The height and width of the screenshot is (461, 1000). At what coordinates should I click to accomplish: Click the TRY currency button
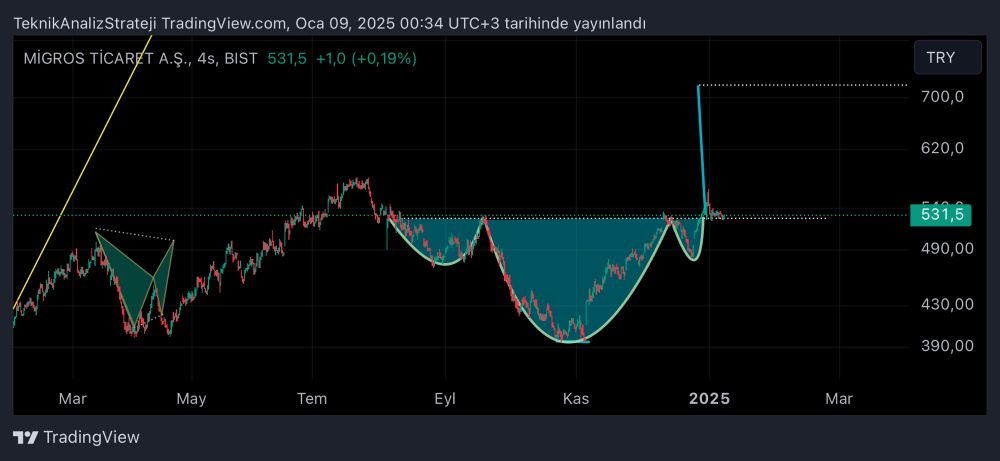947,57
